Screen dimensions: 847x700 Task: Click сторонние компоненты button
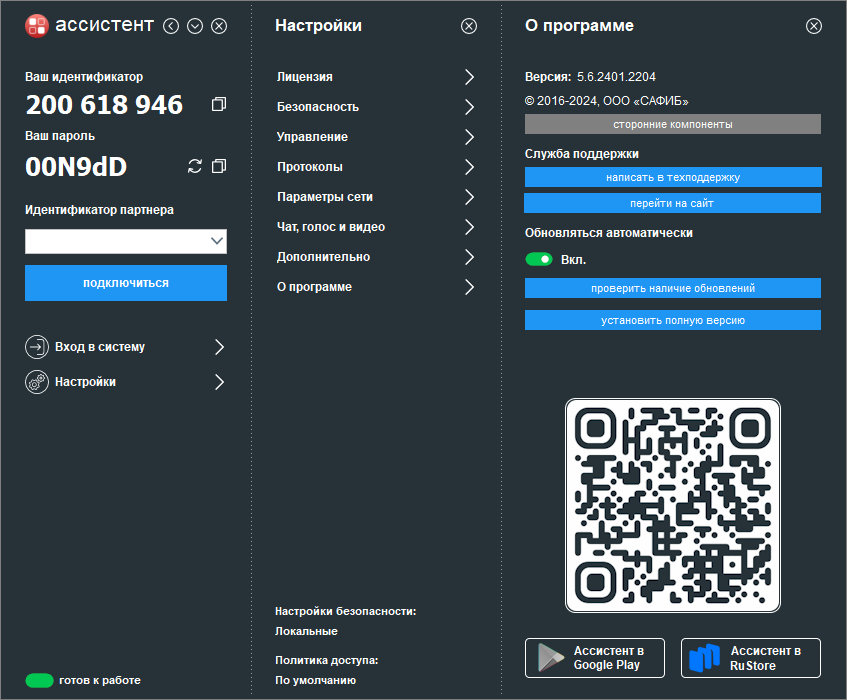tap(673, 124)
